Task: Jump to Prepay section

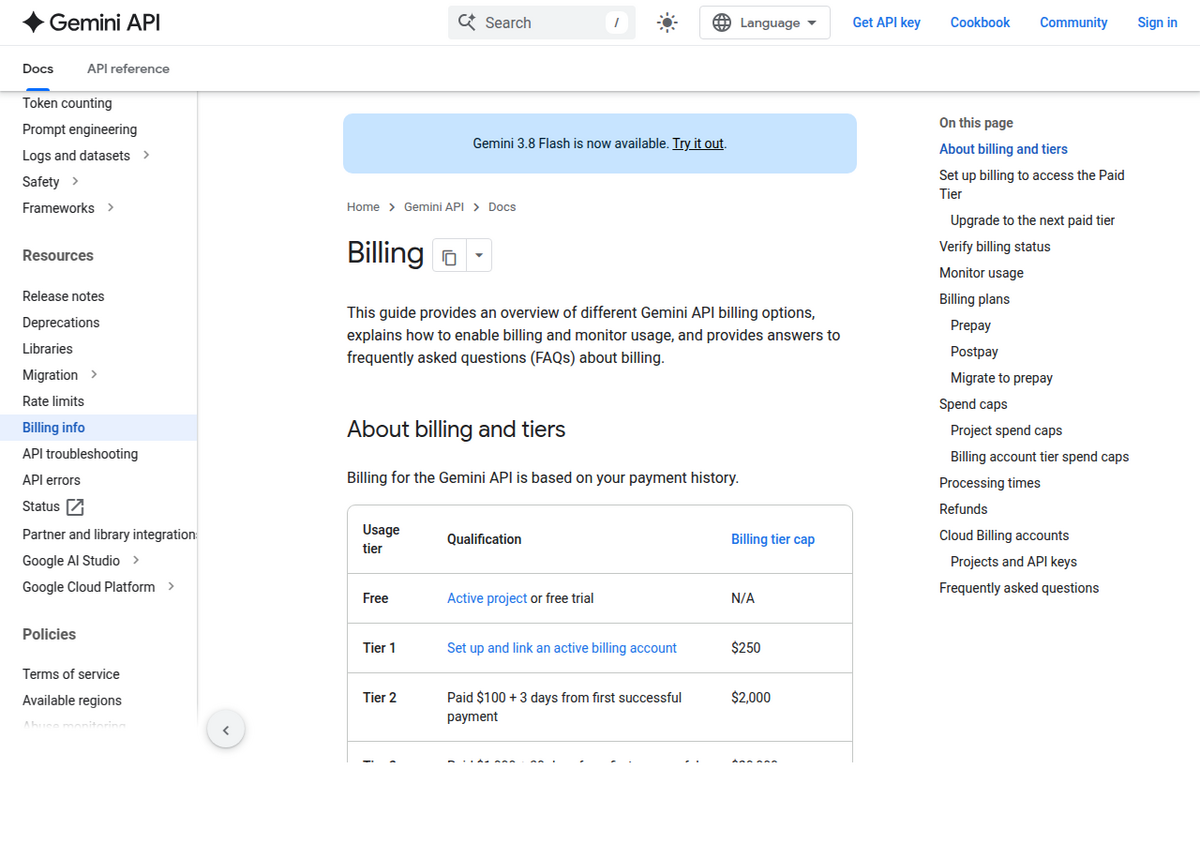Action: pos(970,325)
